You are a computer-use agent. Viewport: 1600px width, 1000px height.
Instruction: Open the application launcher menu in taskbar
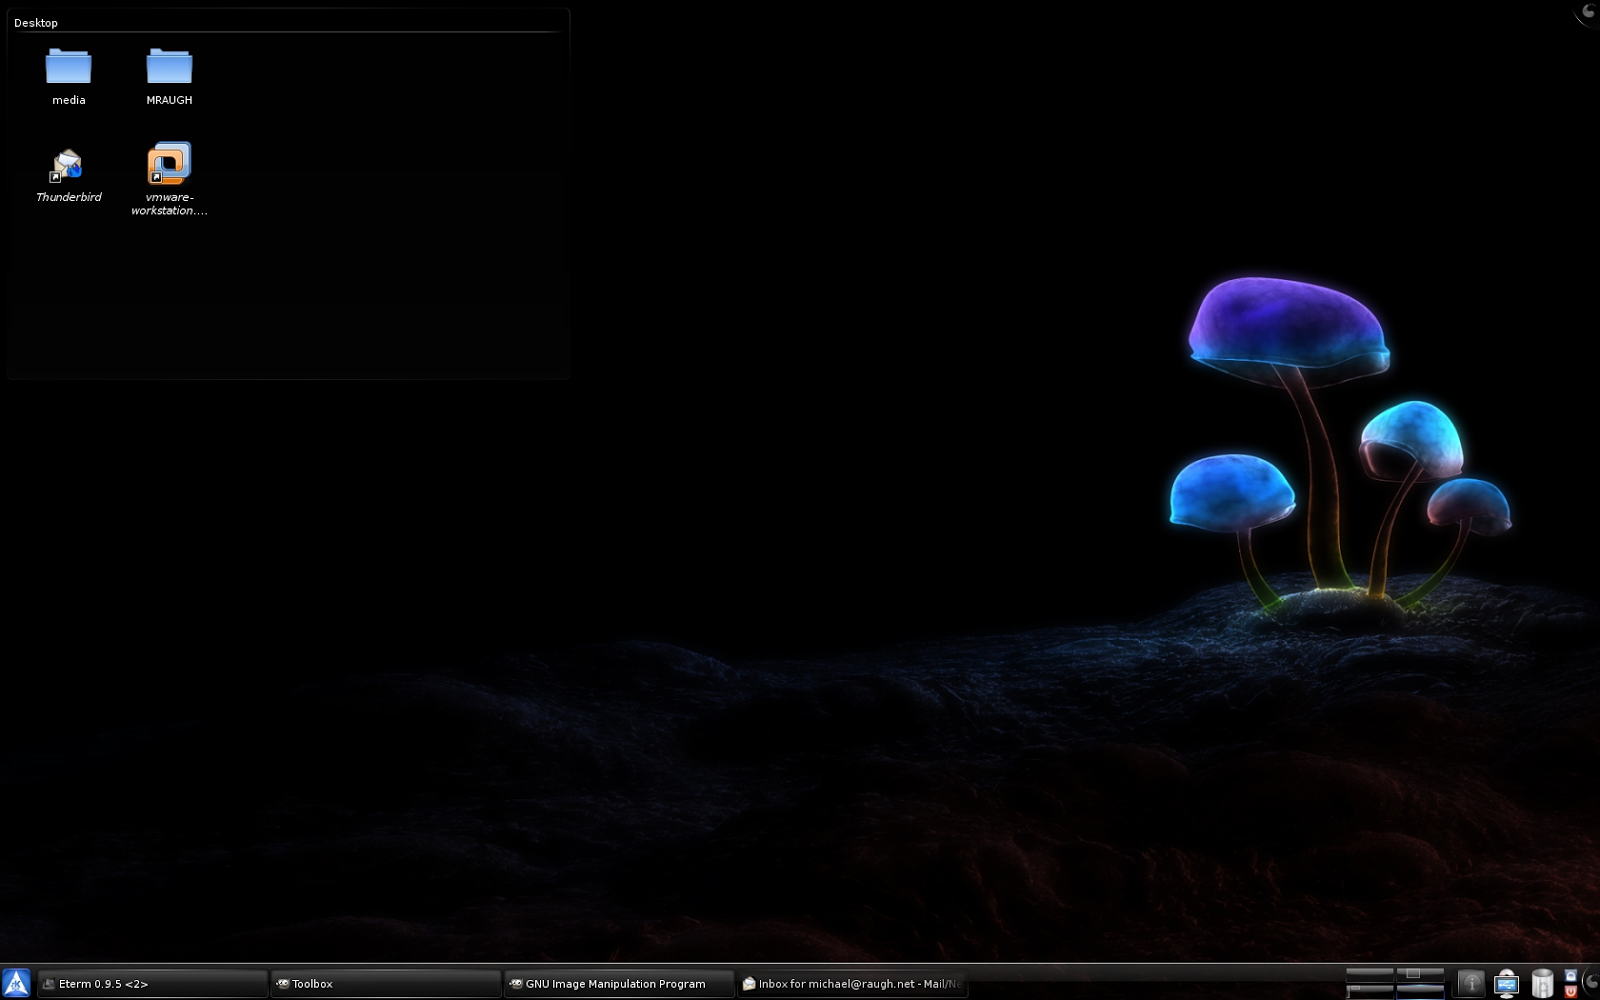pos(16,983)
